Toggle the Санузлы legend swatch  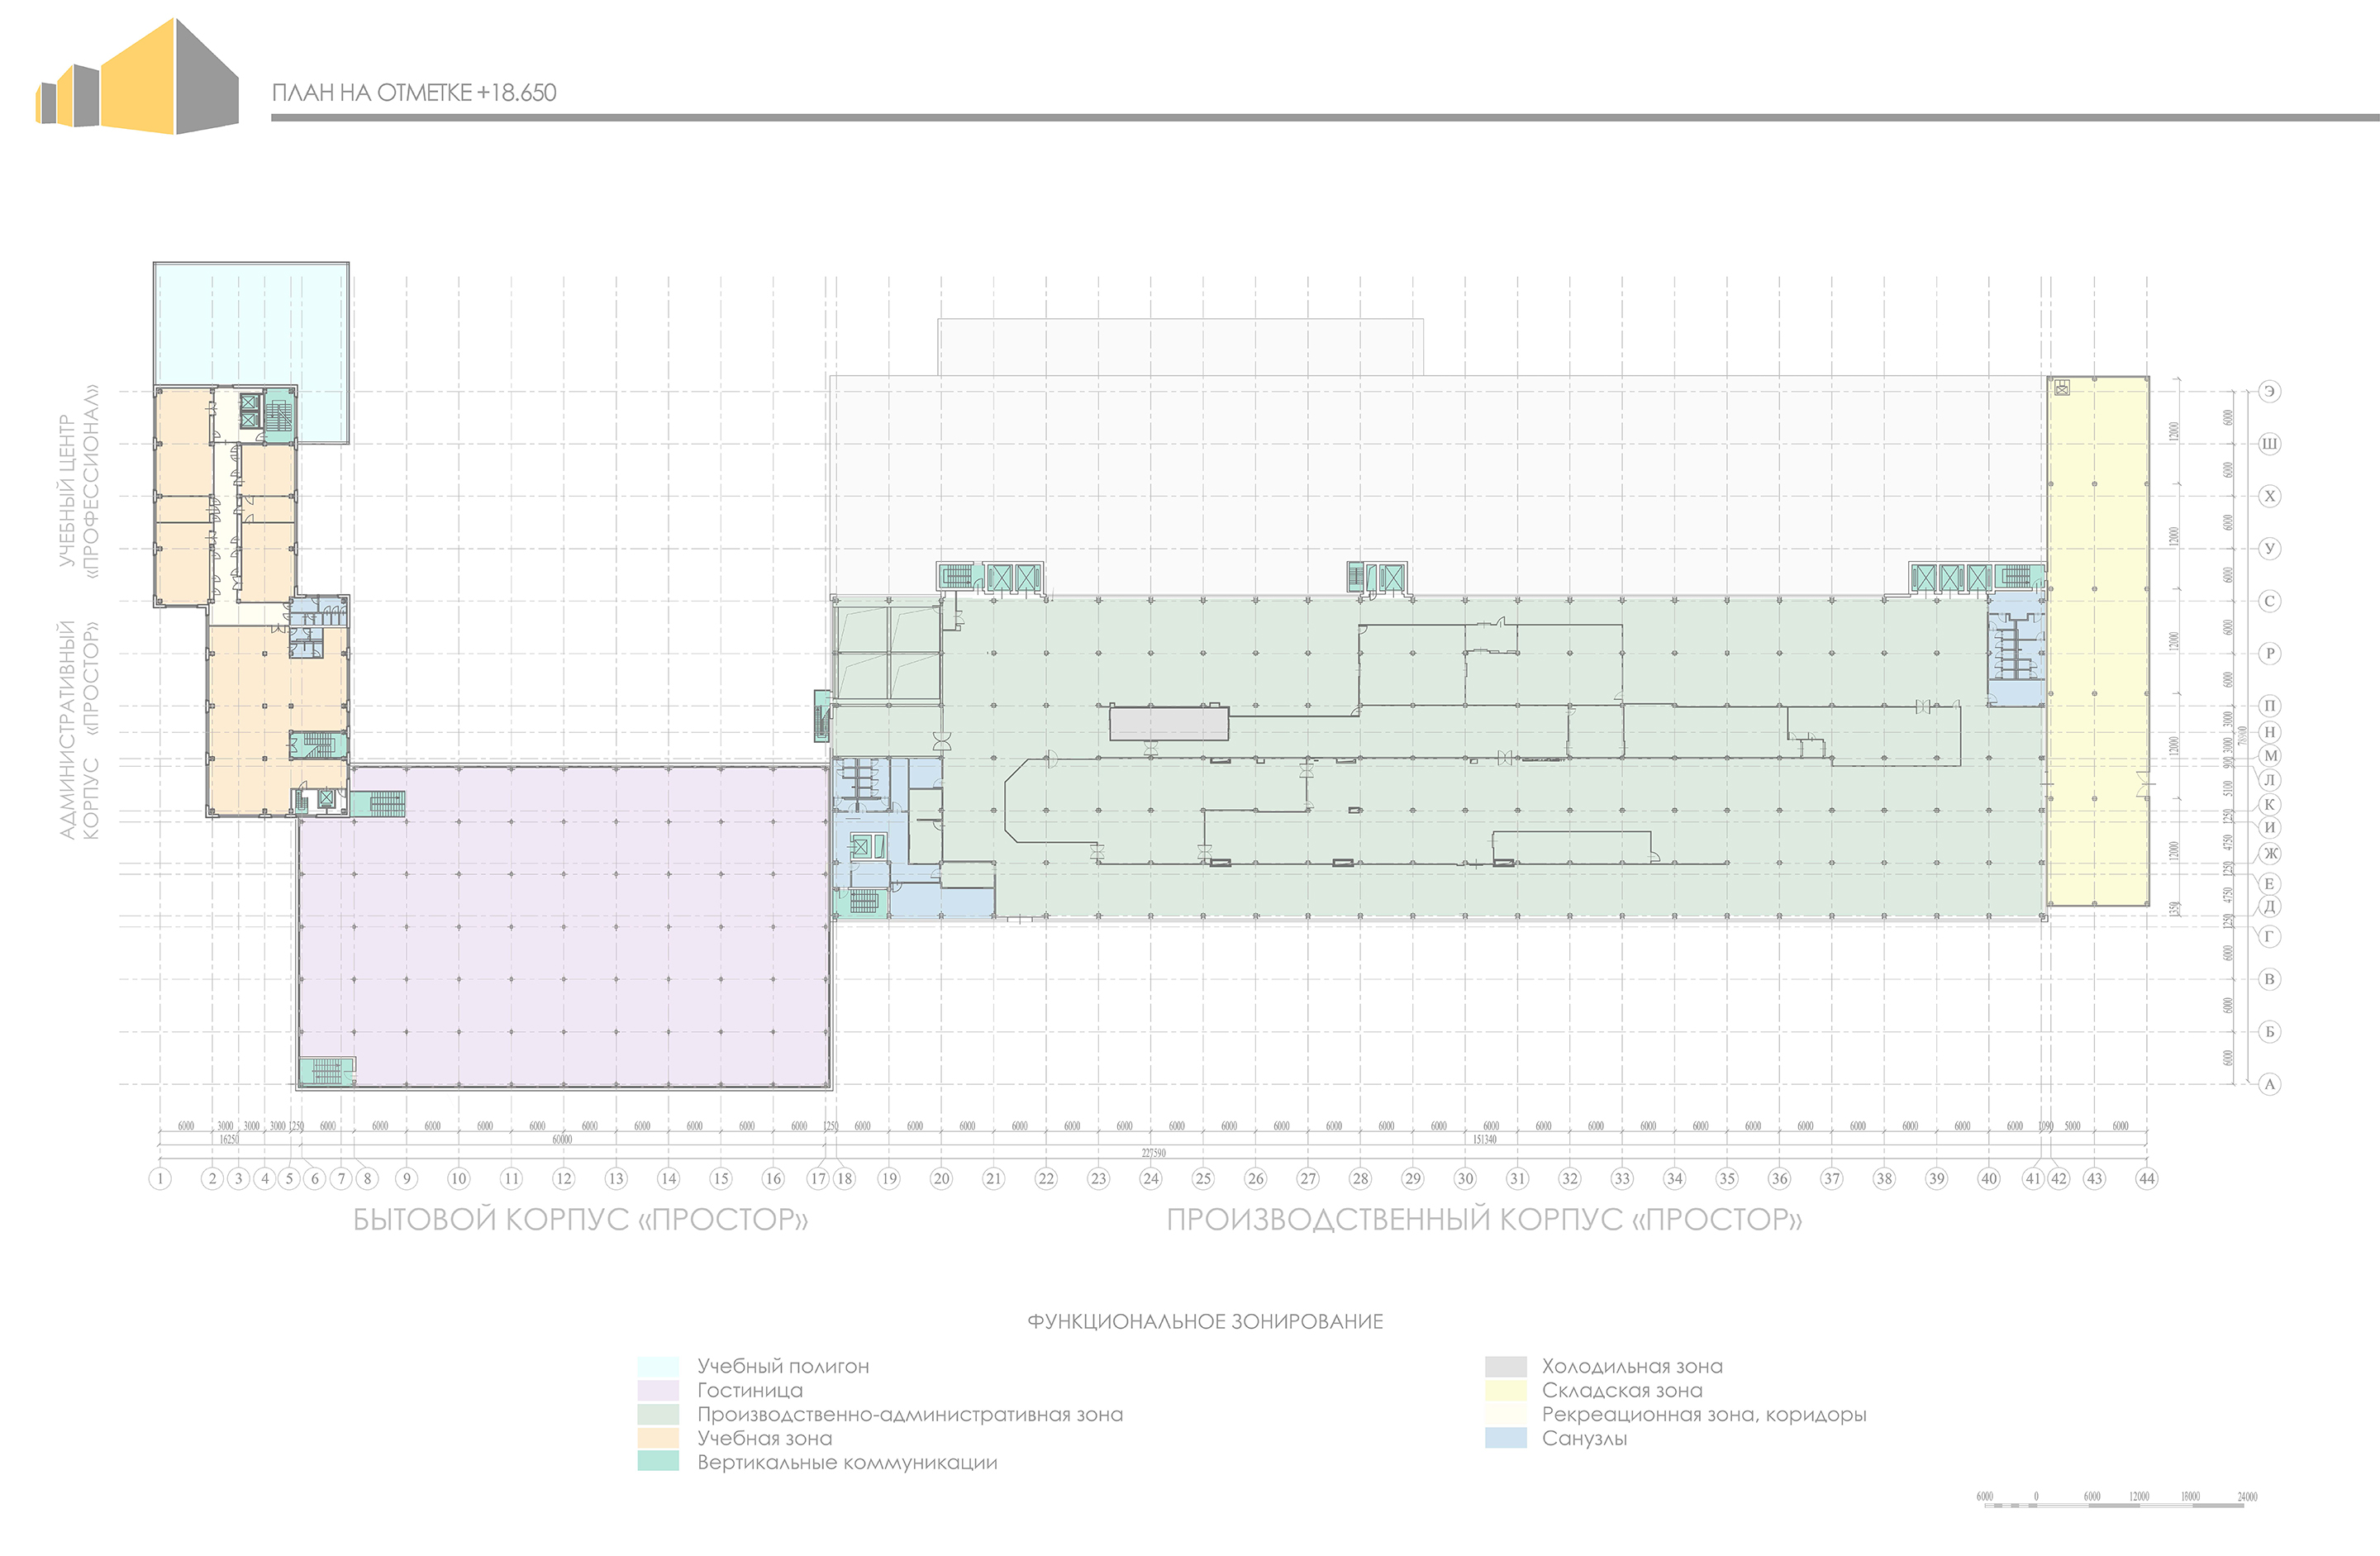pyautogui.click(x=1504, y=1438)
